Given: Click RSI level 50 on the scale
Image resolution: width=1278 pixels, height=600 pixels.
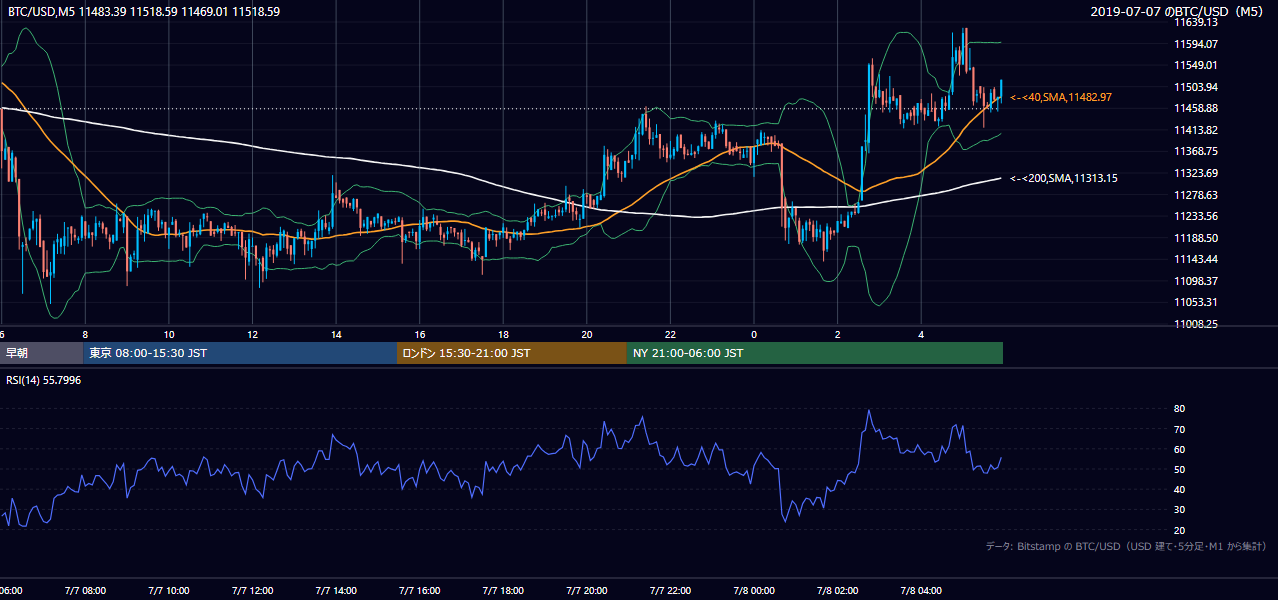Looking at the screenshot, I should pos(1180,469).
